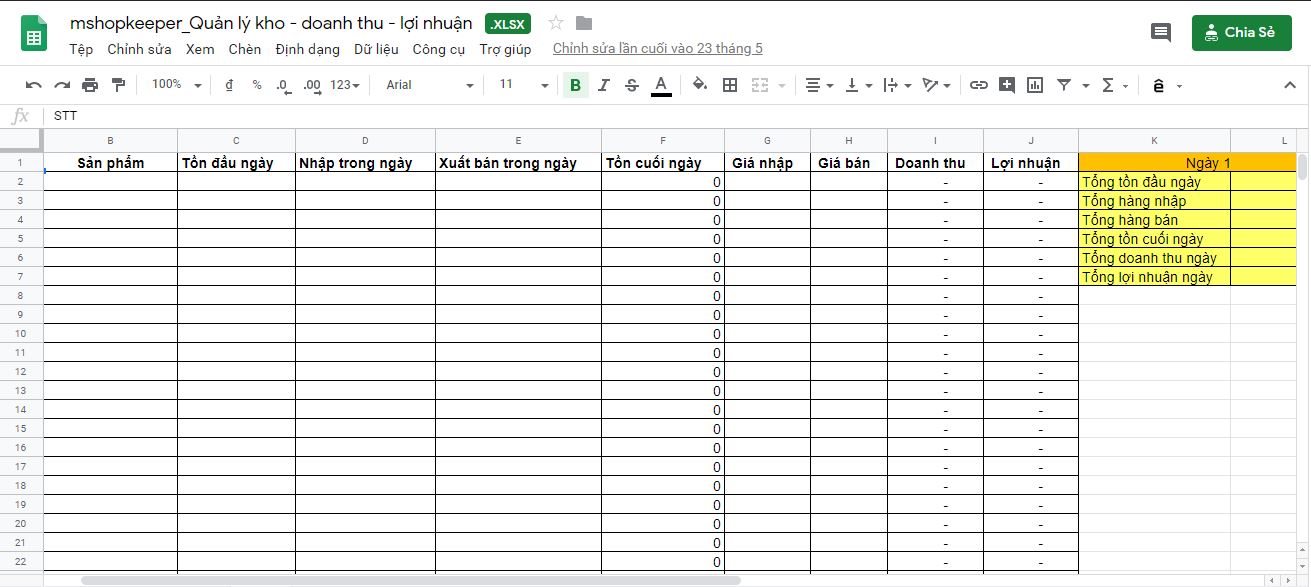The image size is (1311, 587).
Task: Open the zoom 100% dropdown
Action: (177, 85)
